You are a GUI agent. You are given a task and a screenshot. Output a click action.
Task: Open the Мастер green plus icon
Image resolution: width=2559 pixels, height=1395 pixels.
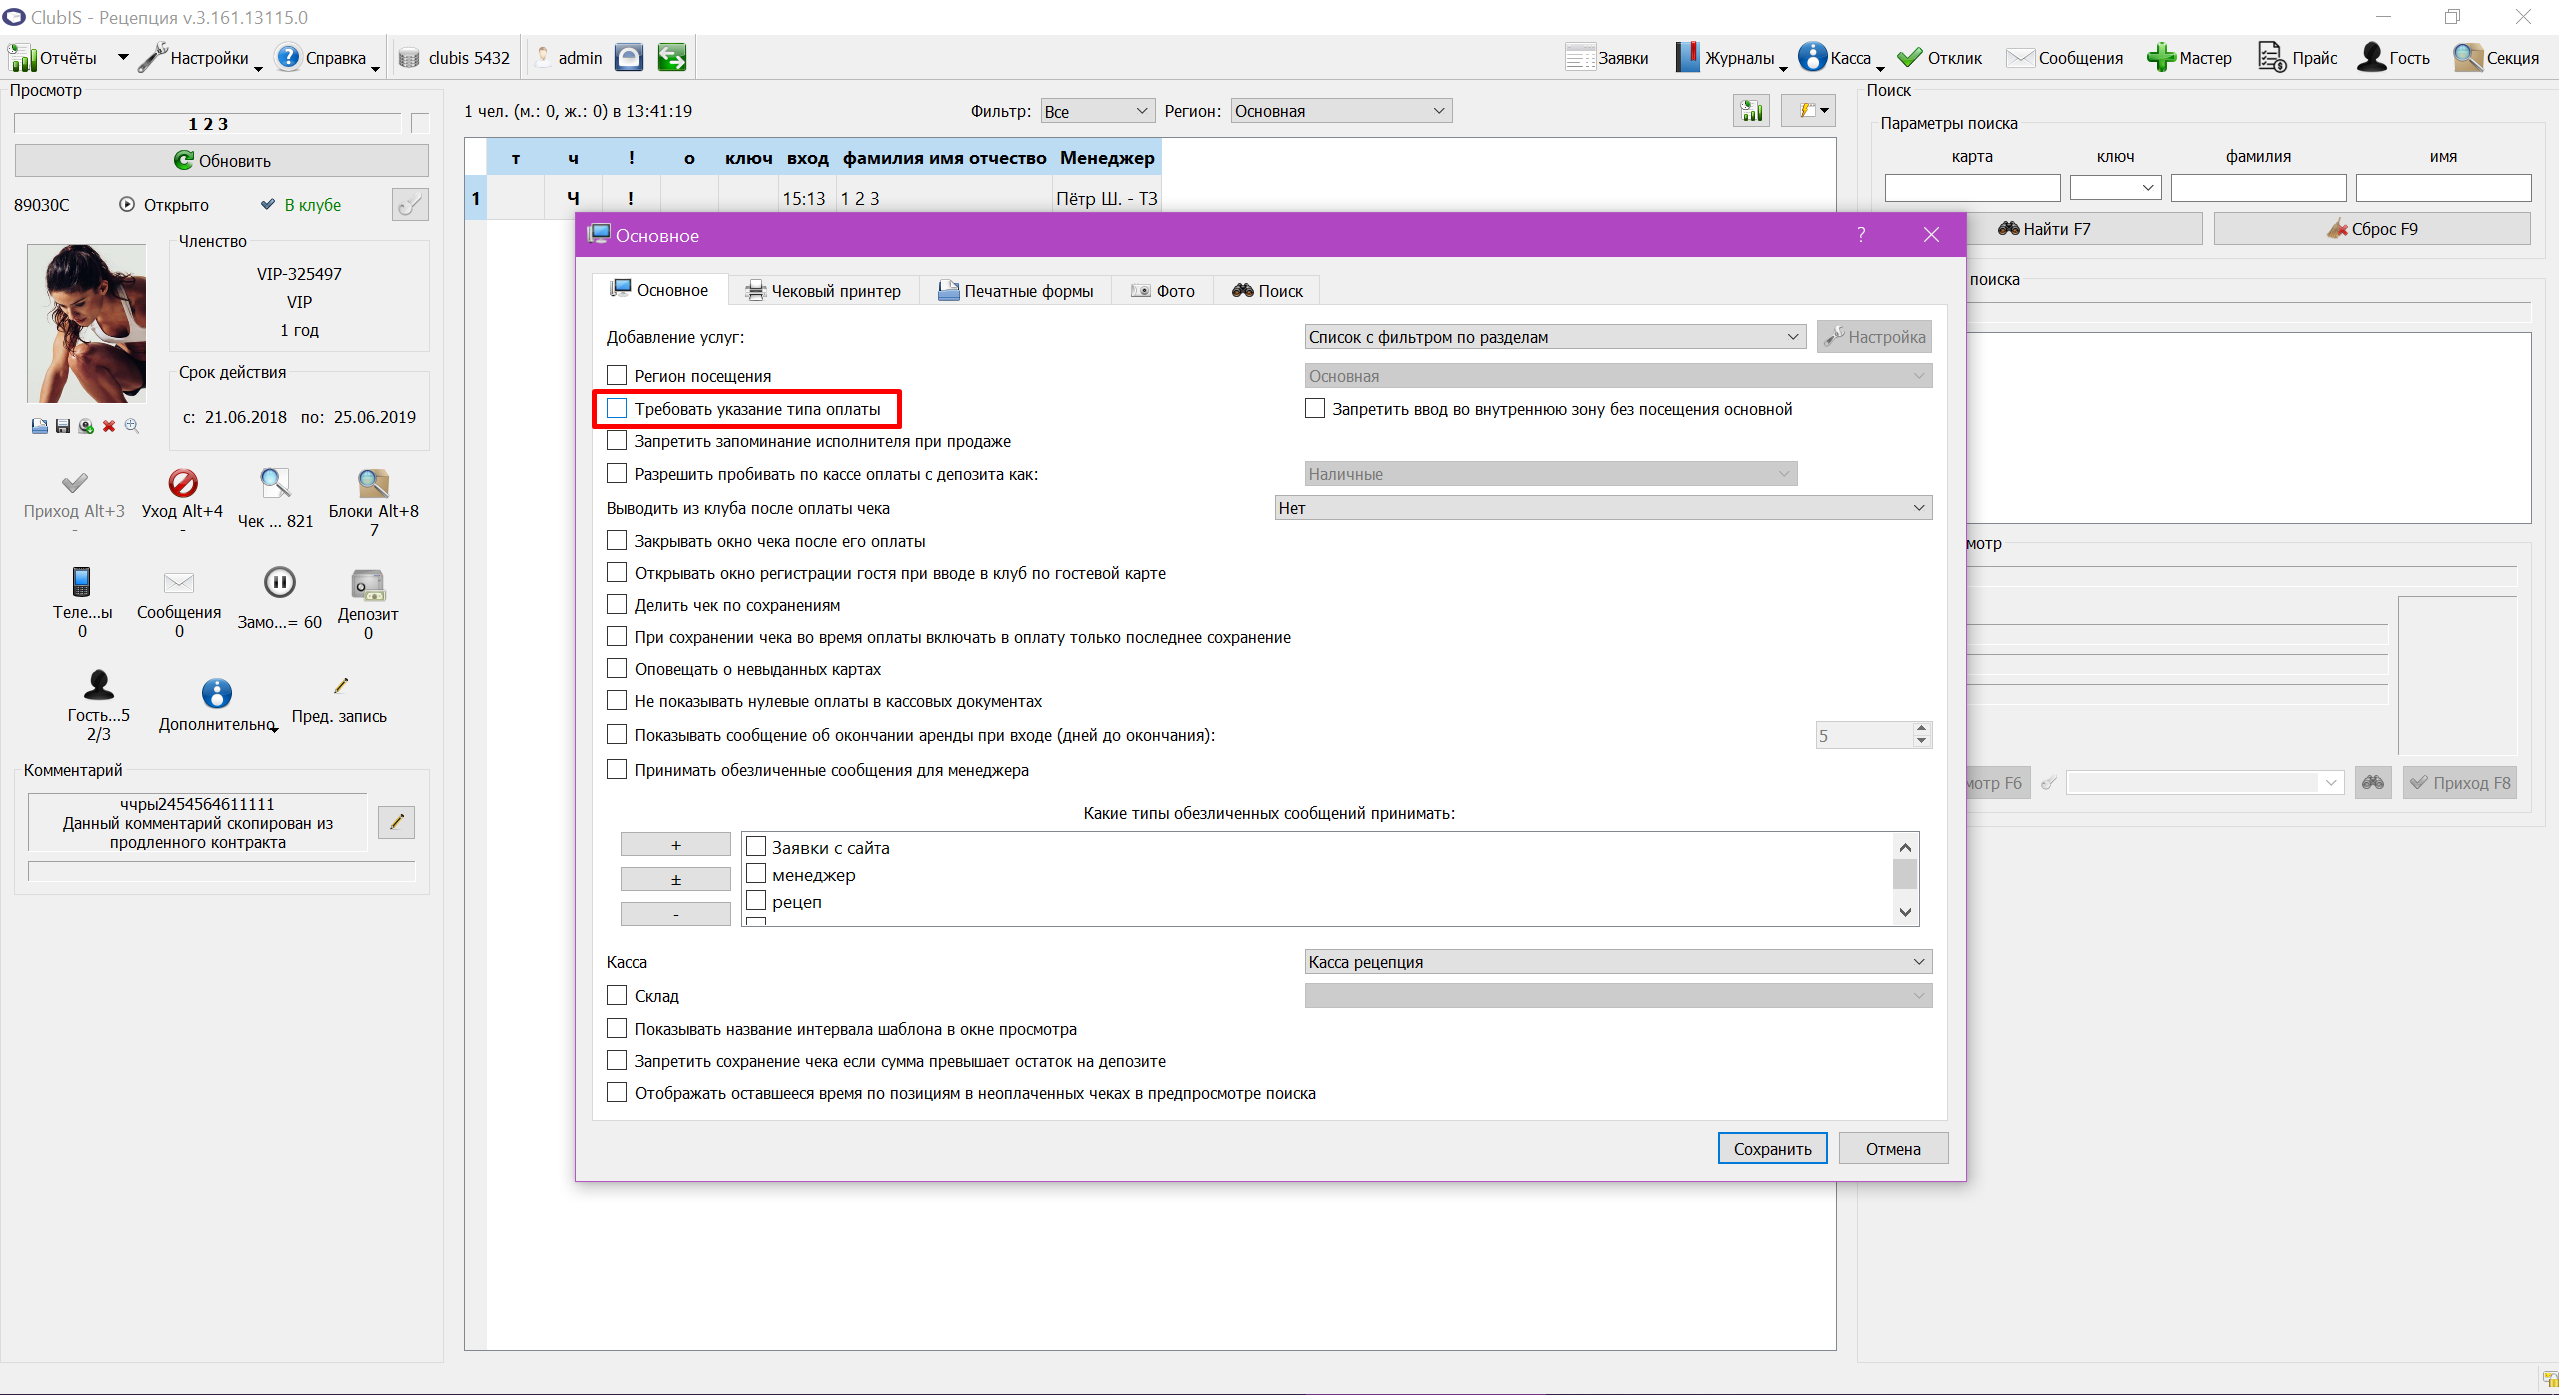[x=2160, y=57]
